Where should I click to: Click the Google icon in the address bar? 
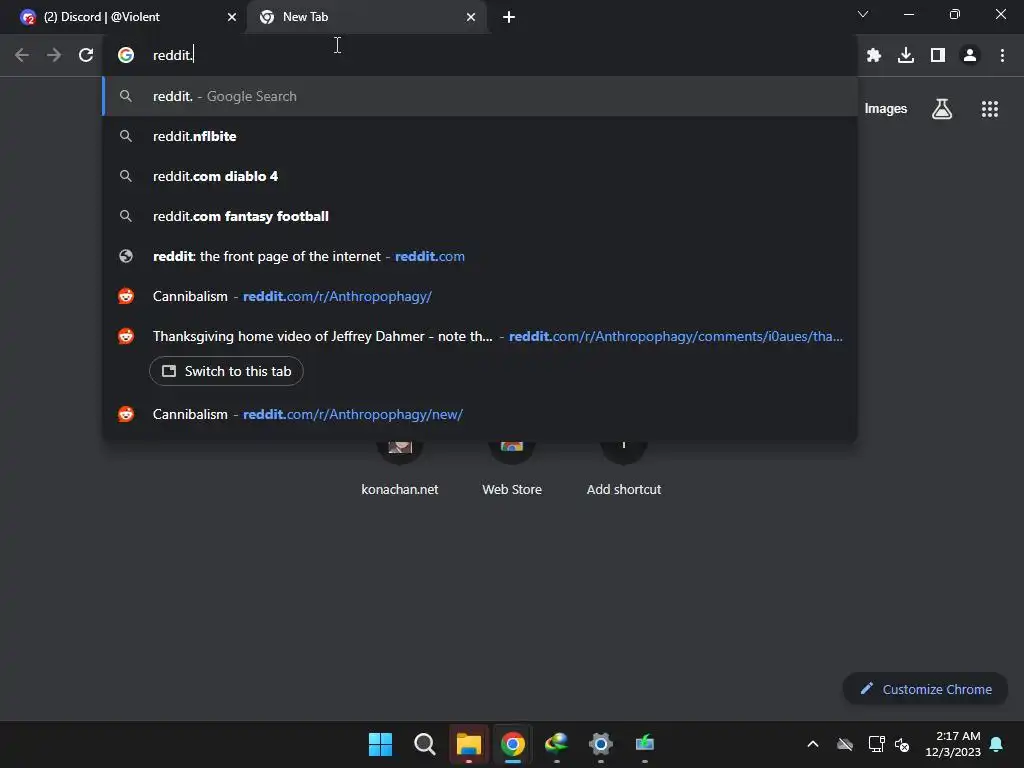pyautogui.click(x=126, y=56)
